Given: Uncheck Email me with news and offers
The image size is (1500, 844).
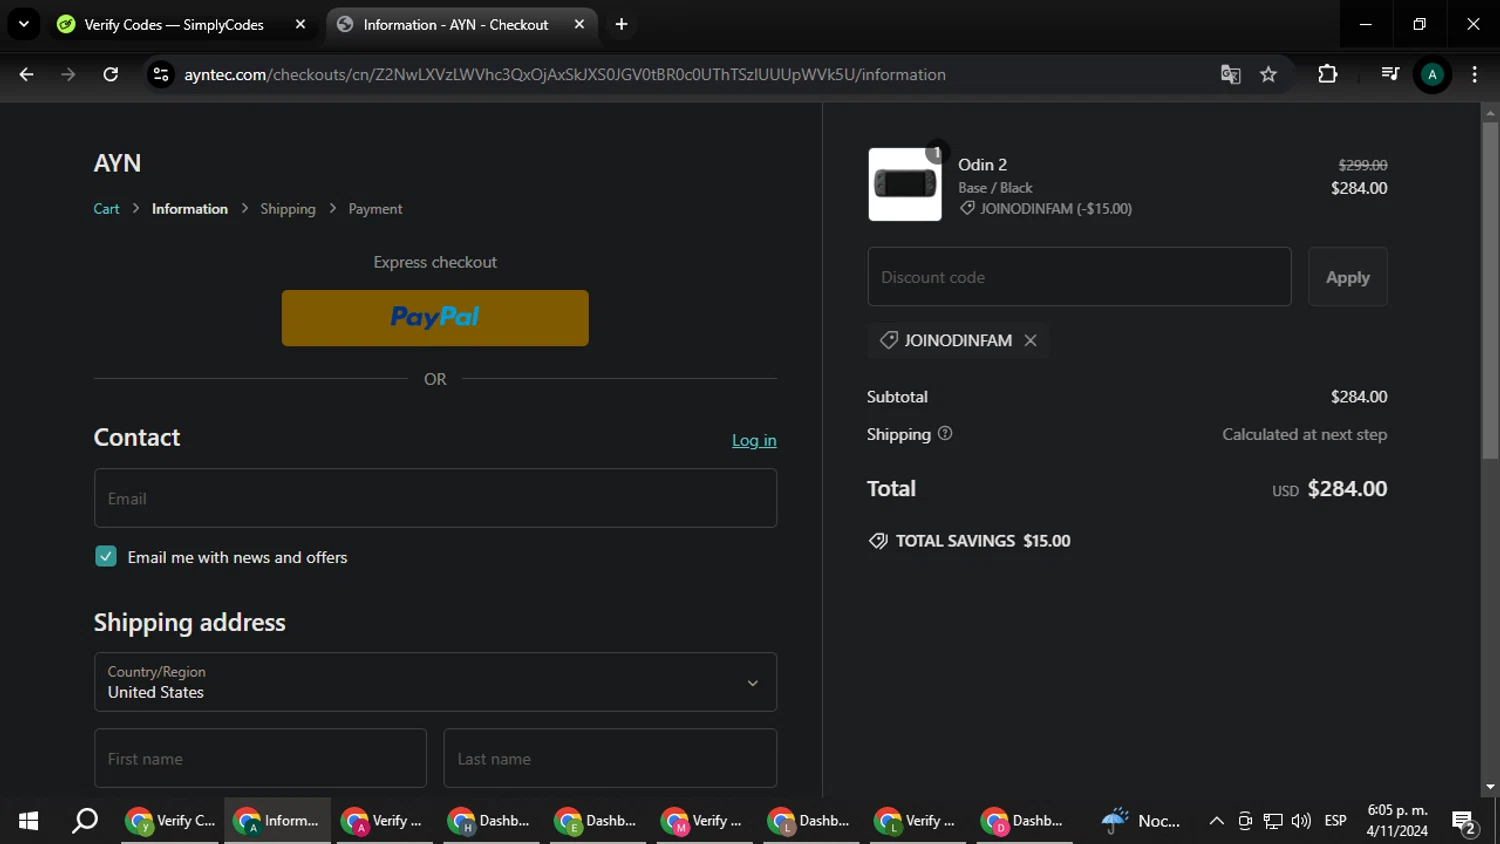Looking at the screenshot, I should point(106,556).
